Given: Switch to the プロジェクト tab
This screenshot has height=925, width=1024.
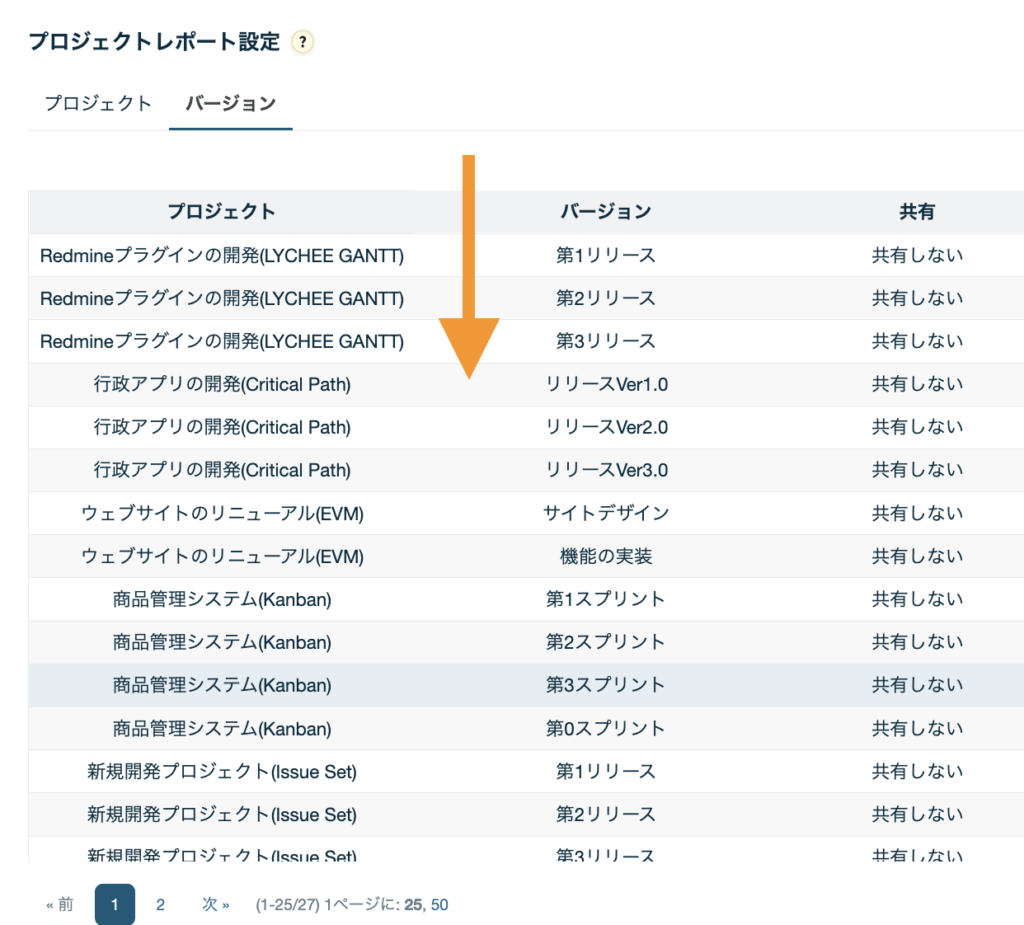Looking at the screenshot, I should 98,103.
